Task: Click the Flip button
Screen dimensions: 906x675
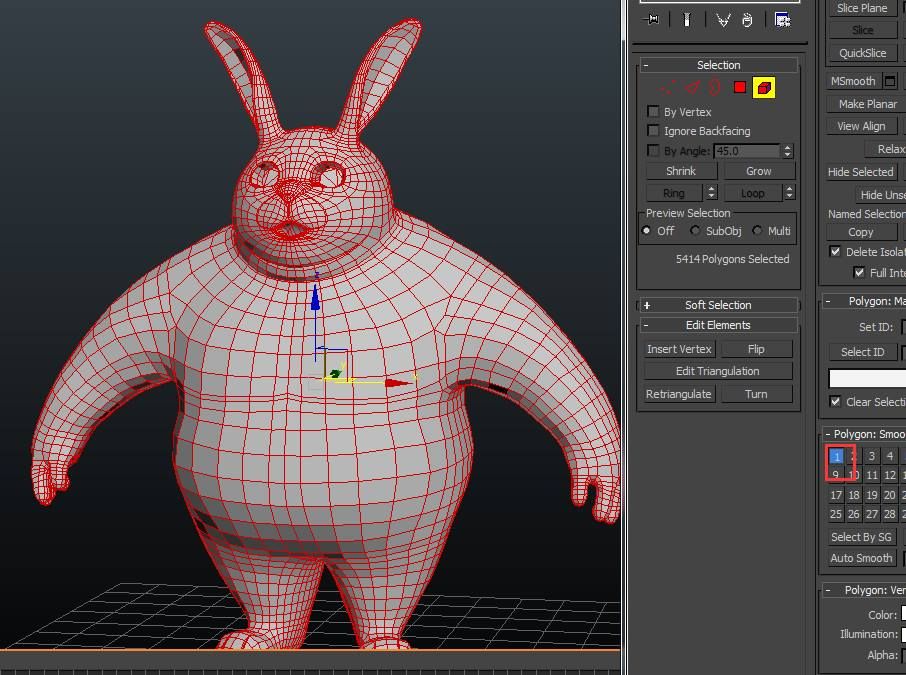Action: (756, 349)
